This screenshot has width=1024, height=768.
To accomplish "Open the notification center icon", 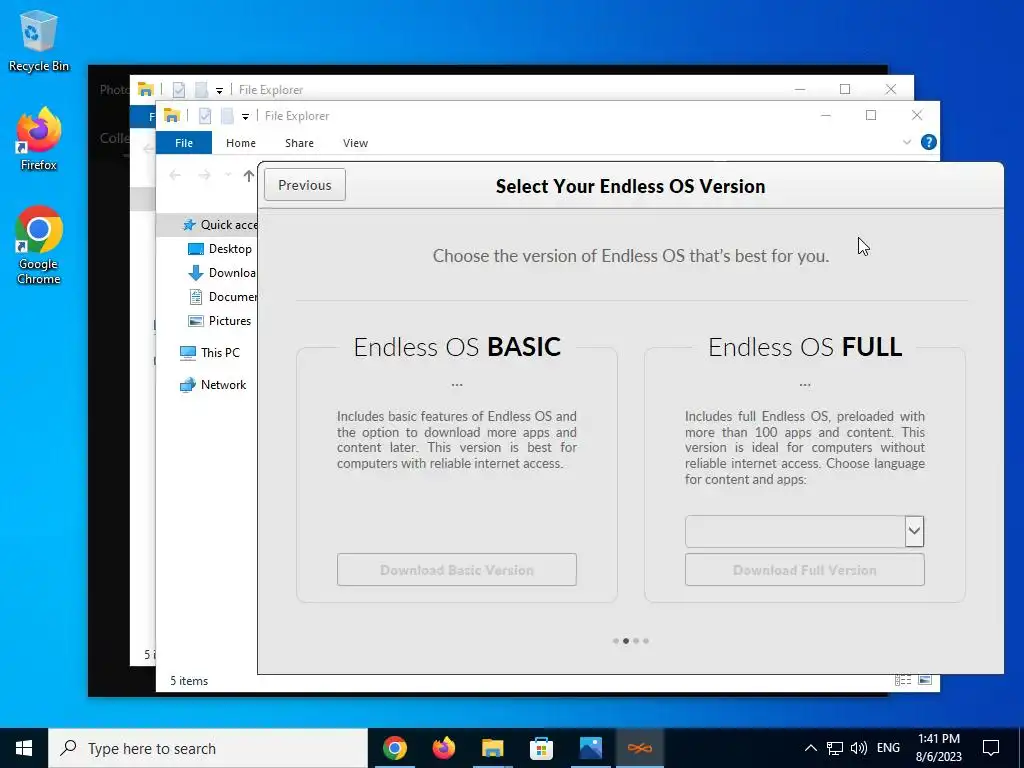I will click(991, 748).
